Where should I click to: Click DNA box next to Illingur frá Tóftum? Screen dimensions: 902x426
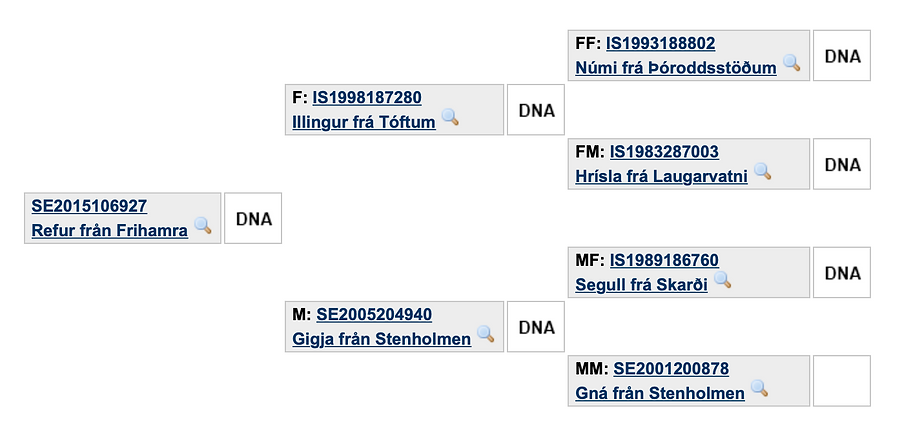click(x=536, y=110)
